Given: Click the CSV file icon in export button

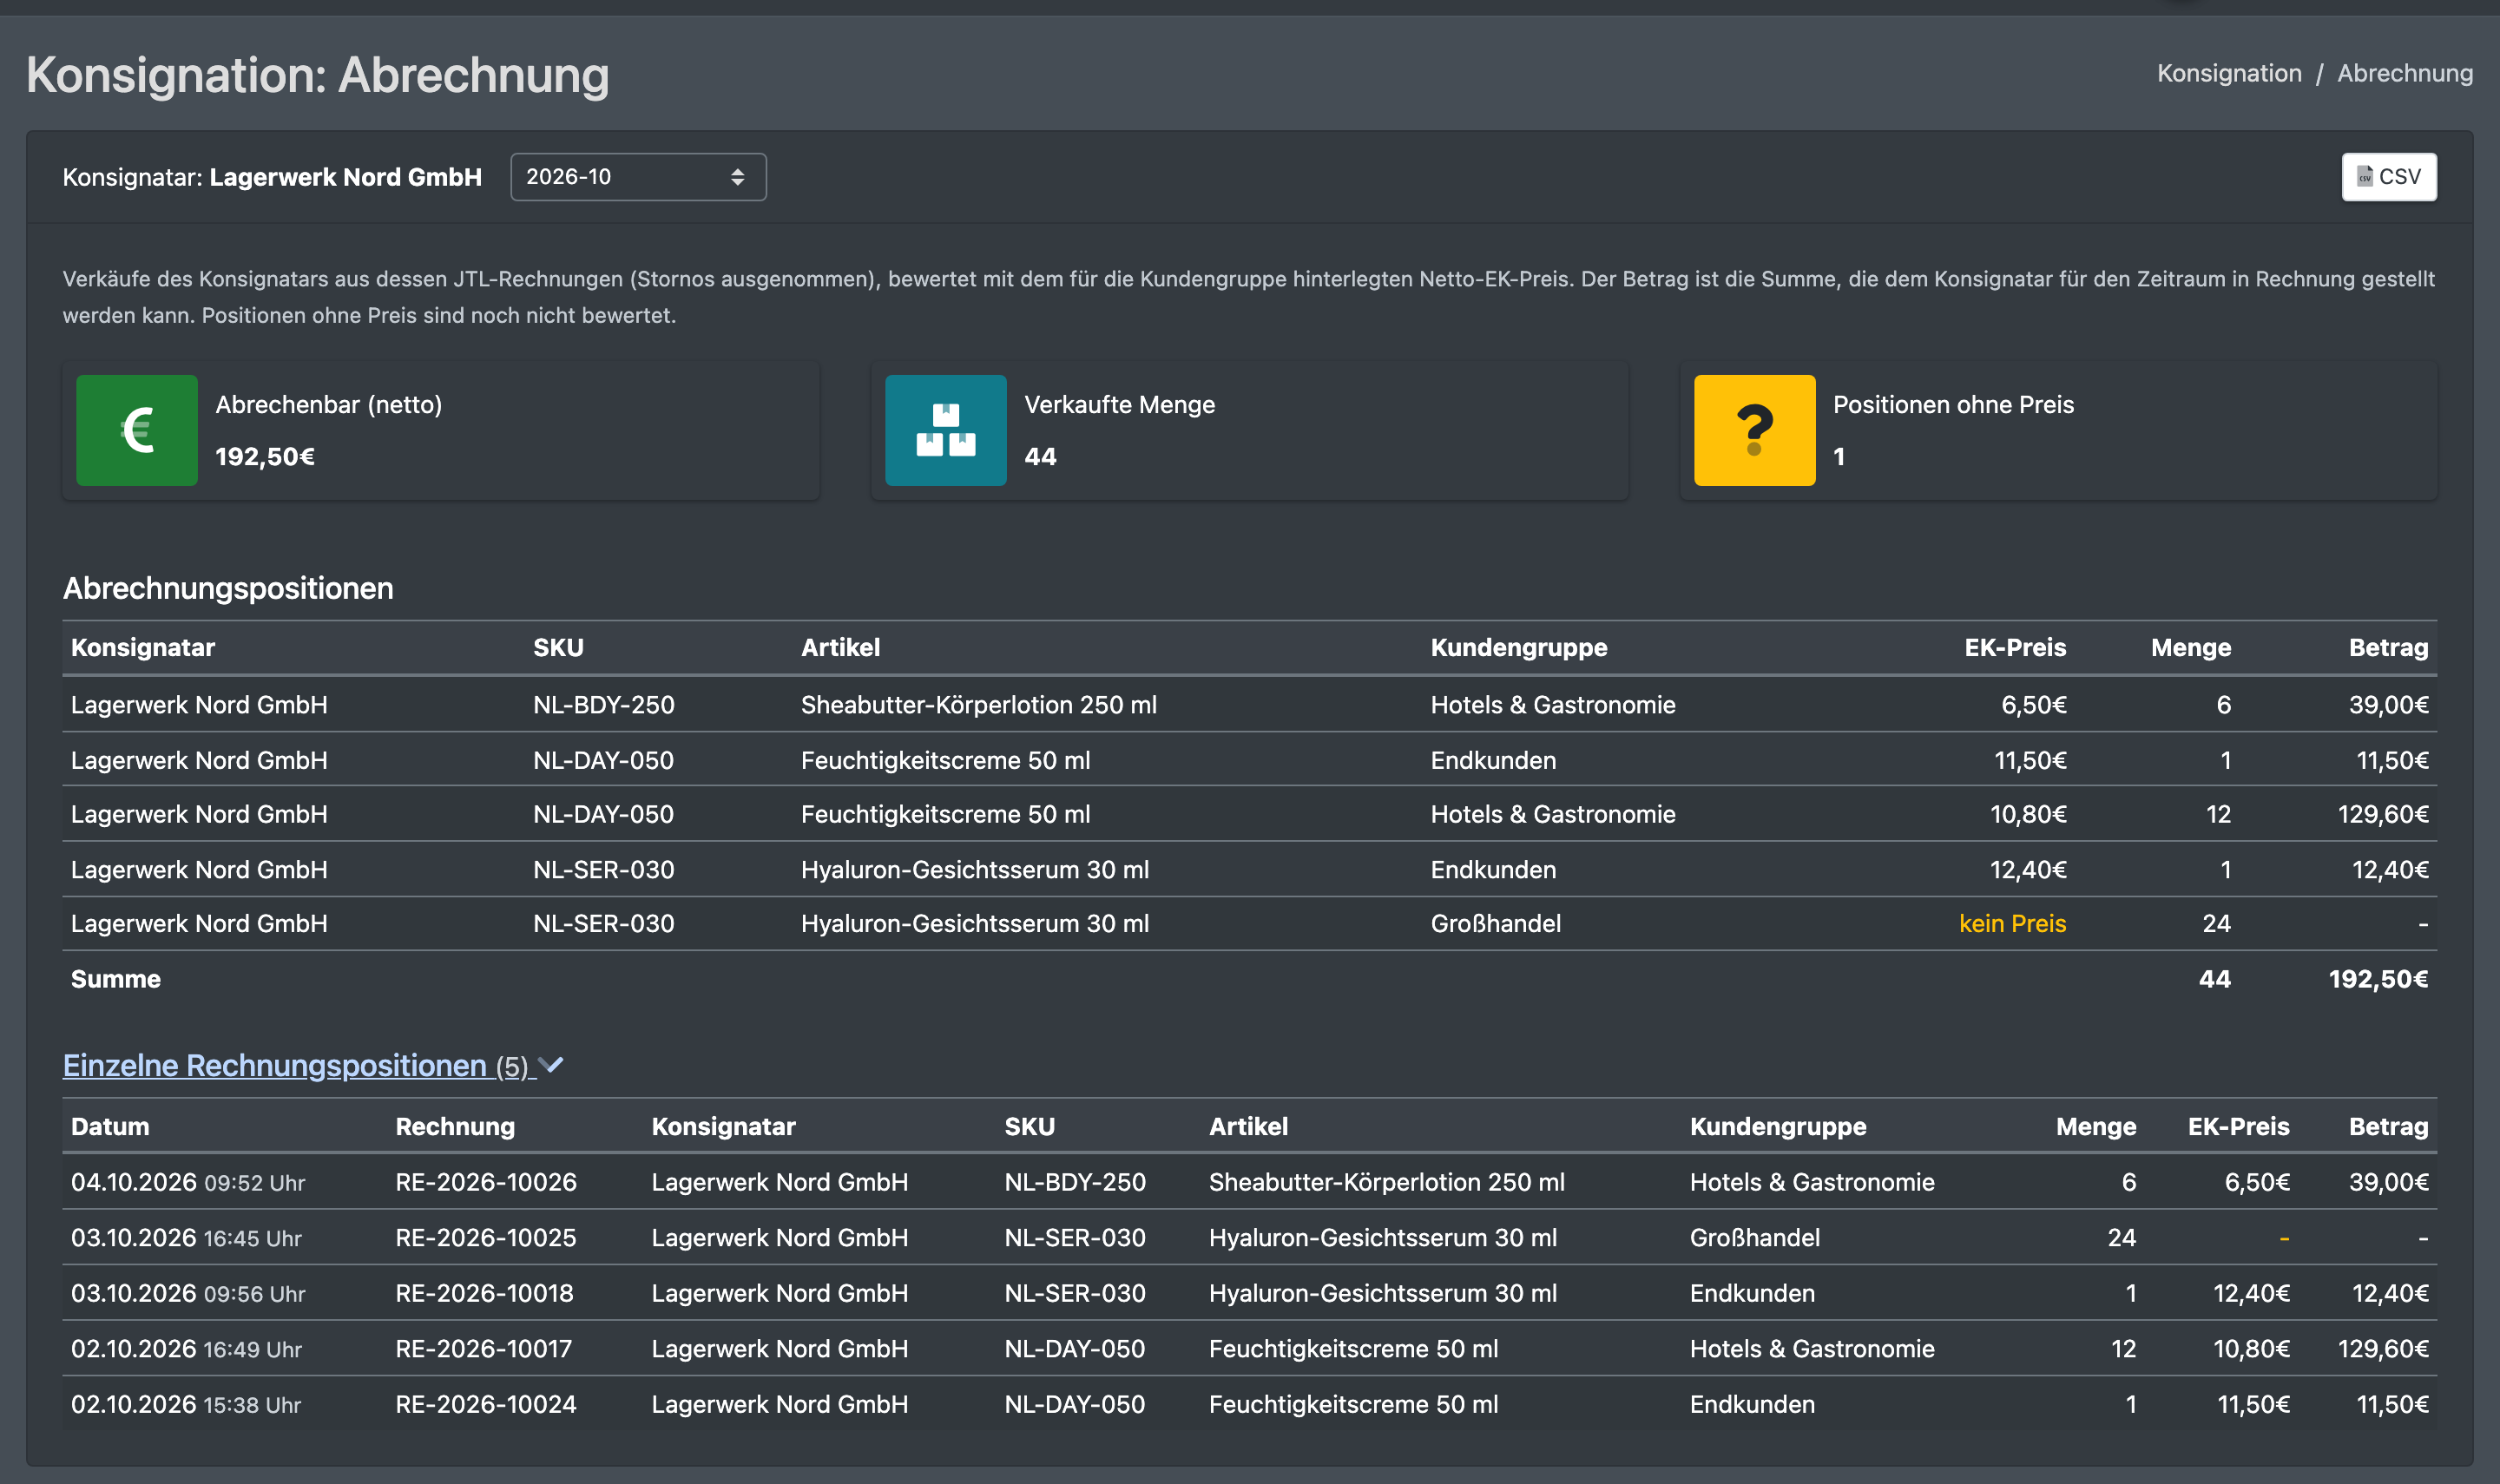Looking at the screenshot, I should pyautogui.click(x=2364, y=177).
